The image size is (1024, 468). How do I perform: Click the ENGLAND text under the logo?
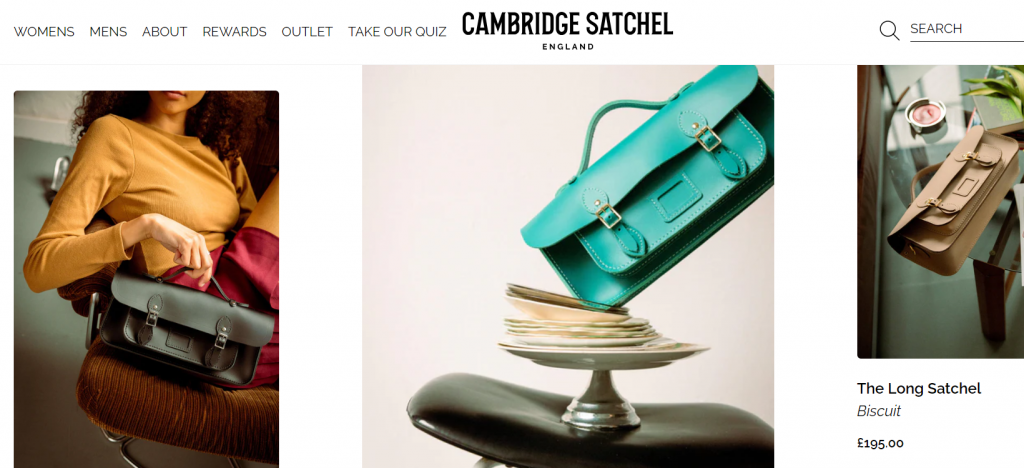coord(568,47)
